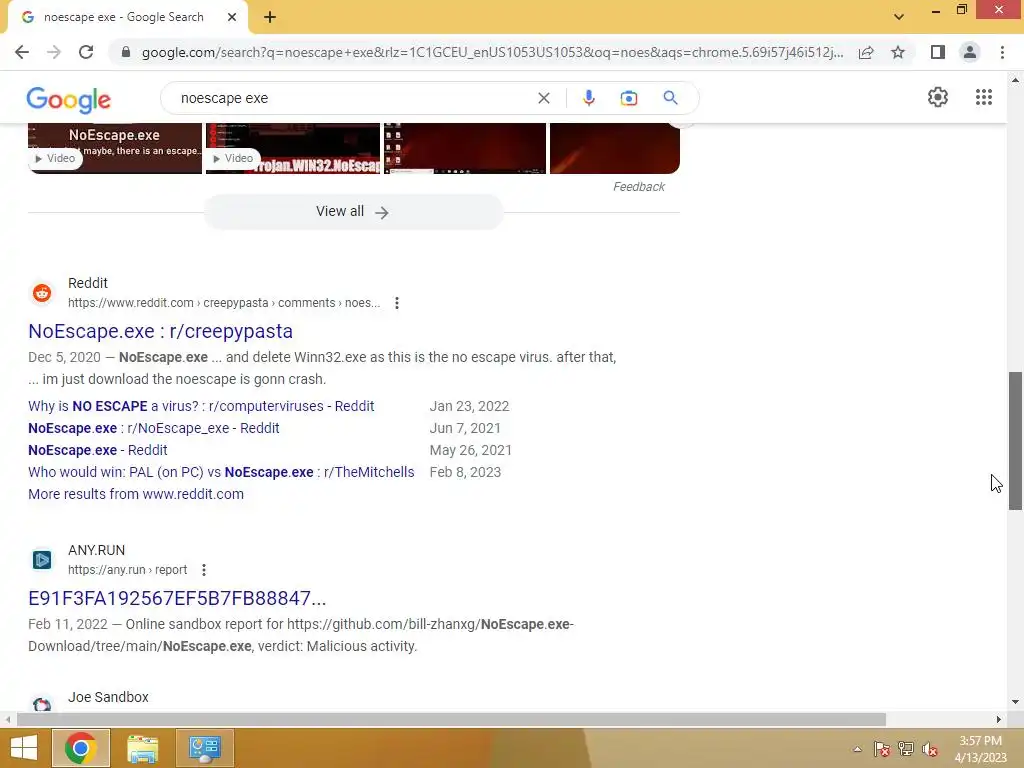
Task: Click the Jan 23, 2022 date text
Action: click(x=469, y=406)
